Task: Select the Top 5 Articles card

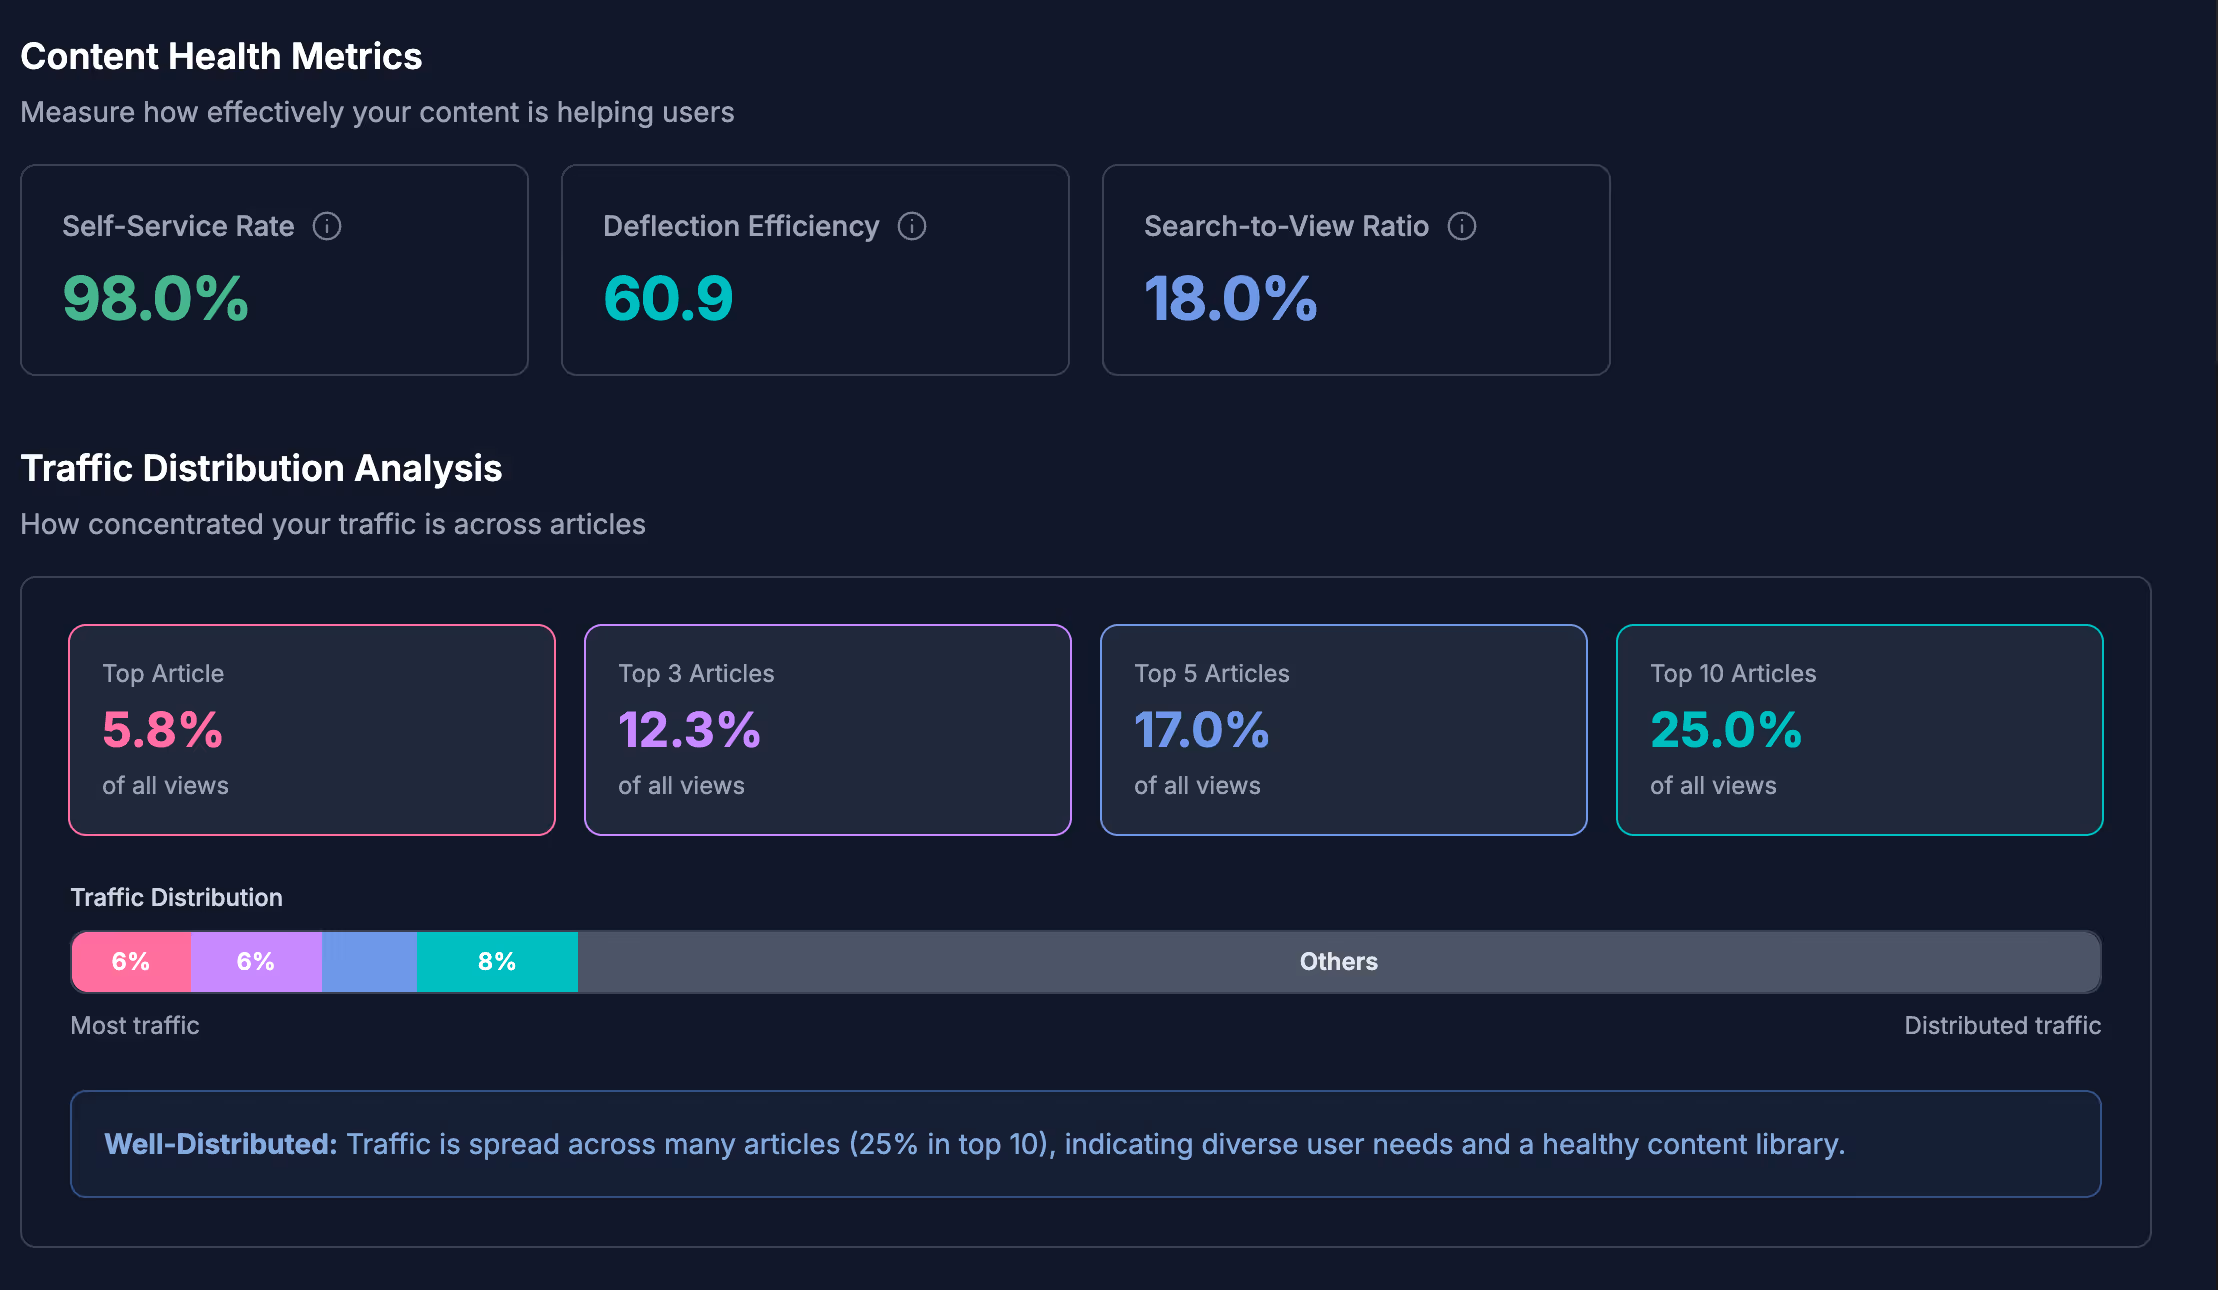Action: click(x=1343, y=730)
